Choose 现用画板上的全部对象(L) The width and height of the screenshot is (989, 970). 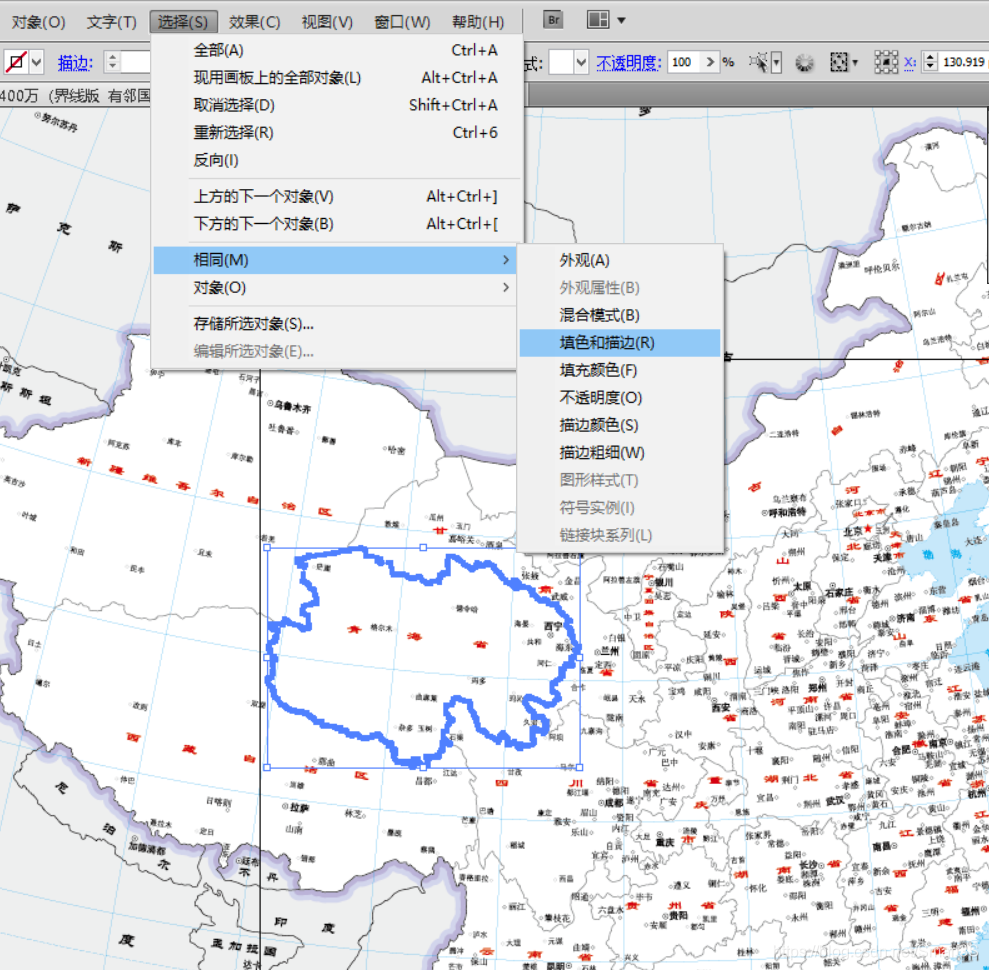(337, 78)
